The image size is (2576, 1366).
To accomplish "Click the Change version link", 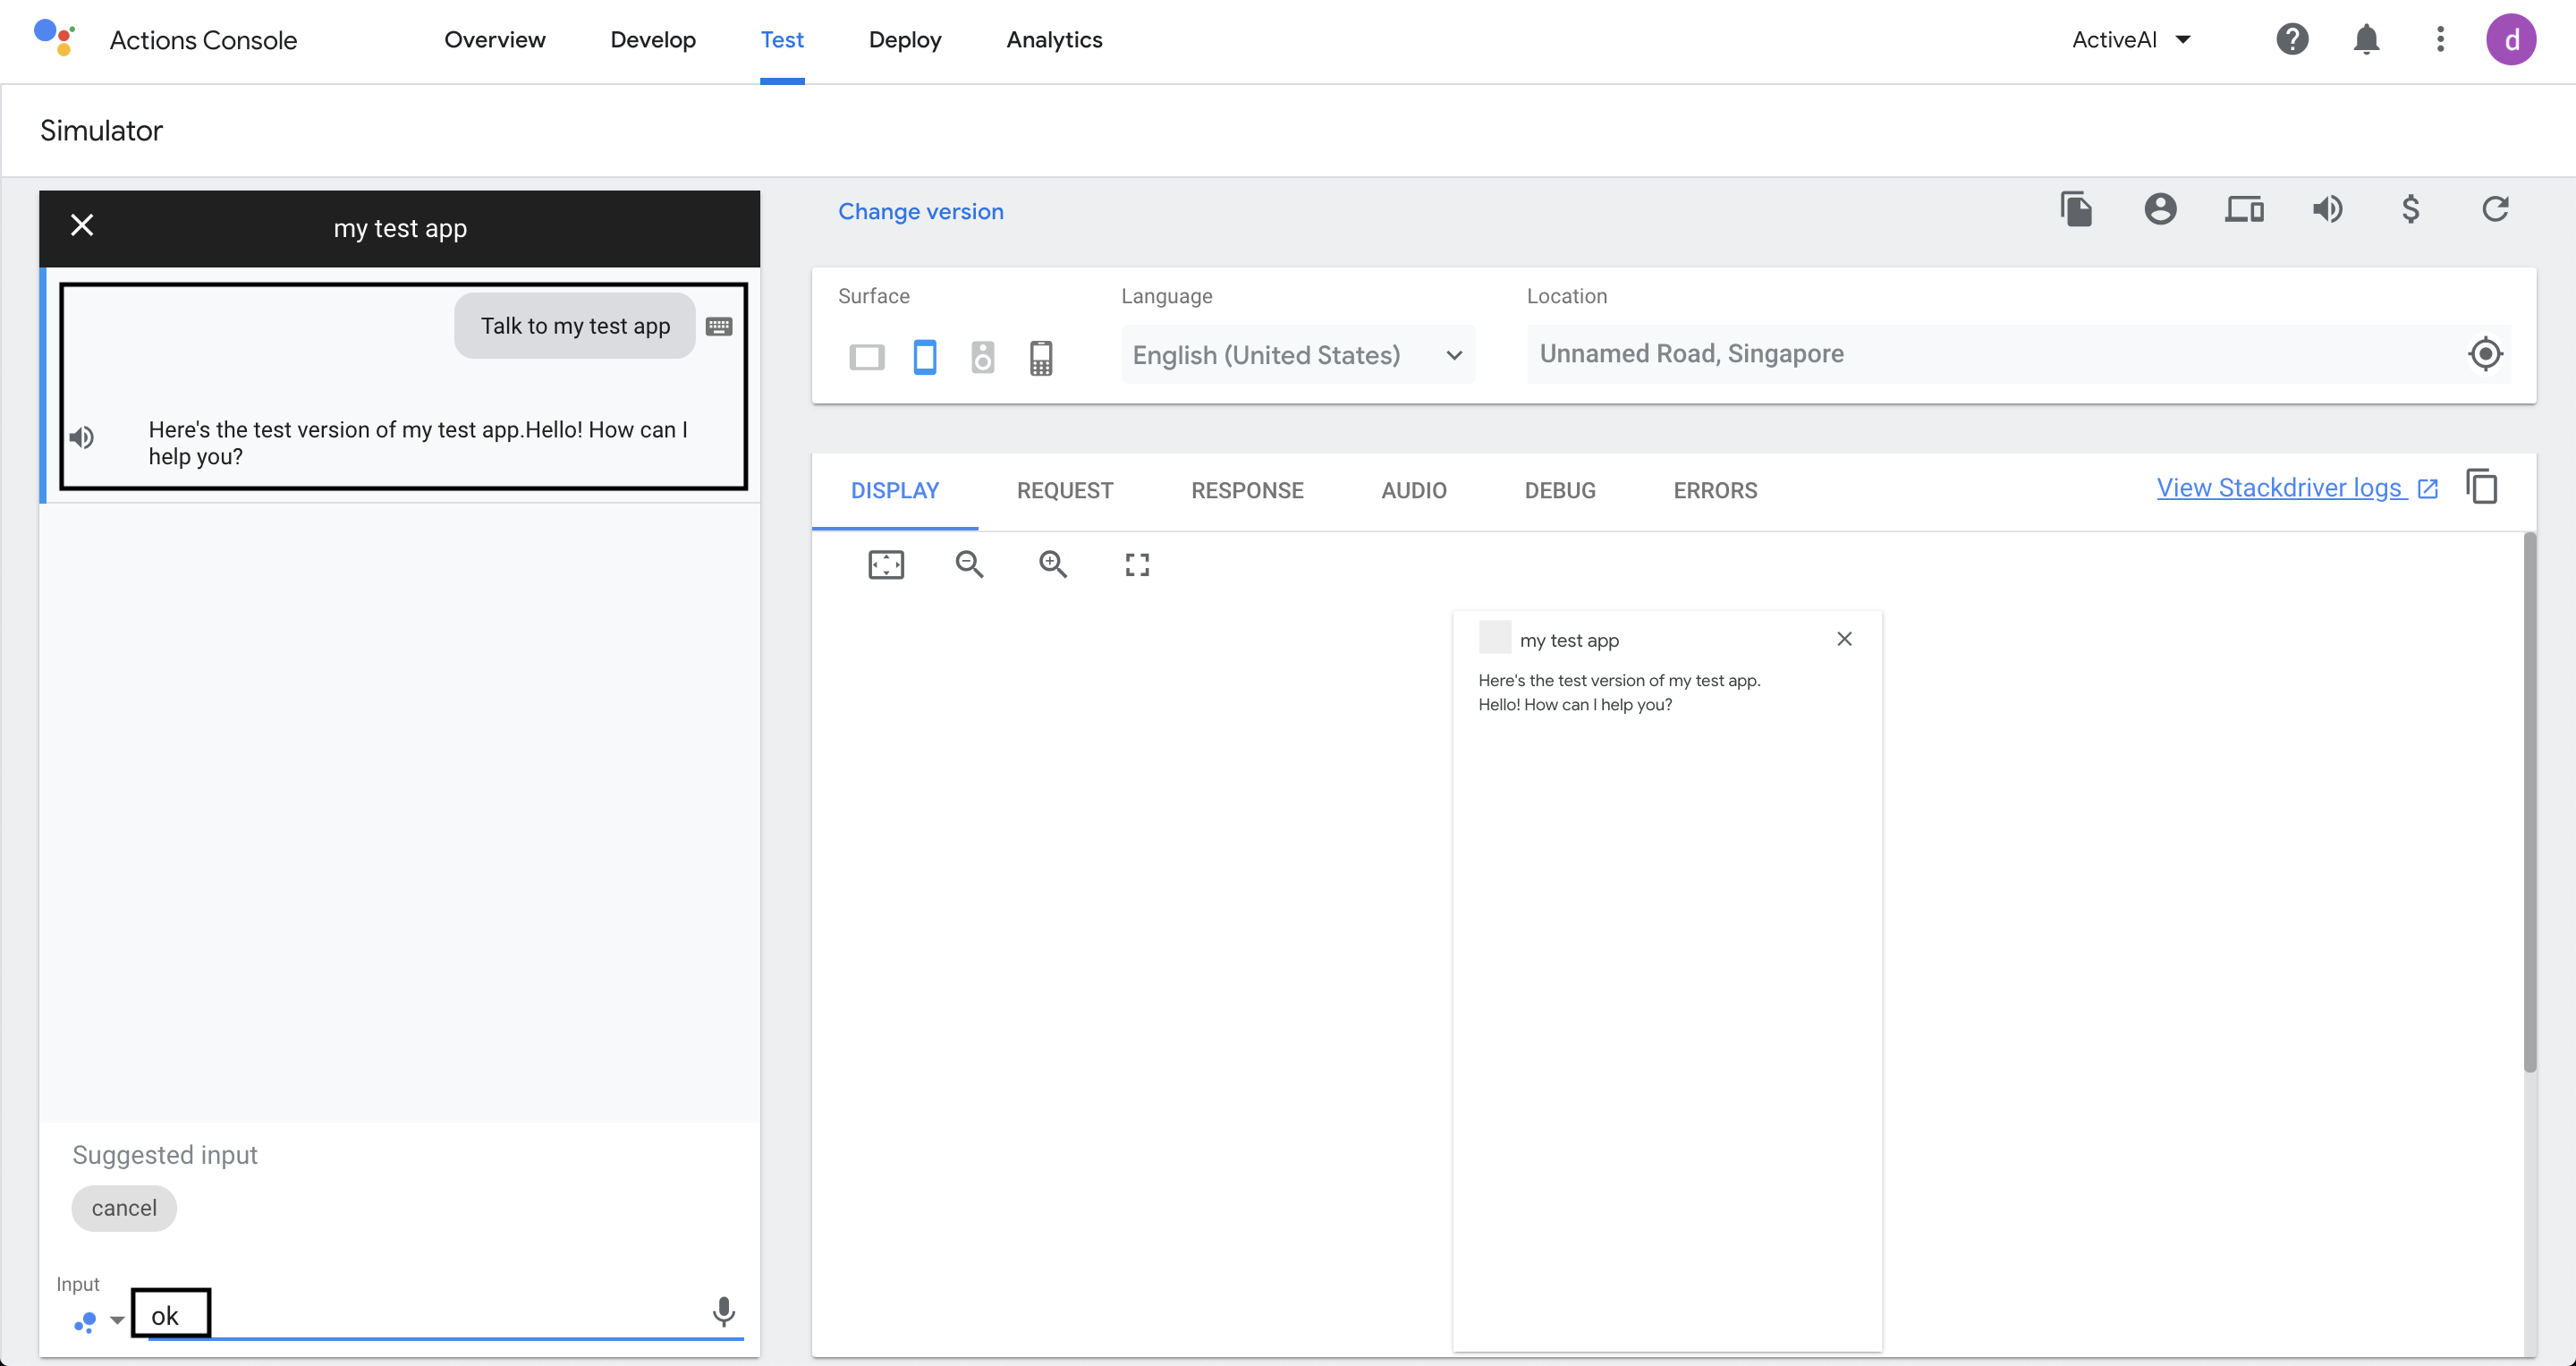I will pos(920,211).
